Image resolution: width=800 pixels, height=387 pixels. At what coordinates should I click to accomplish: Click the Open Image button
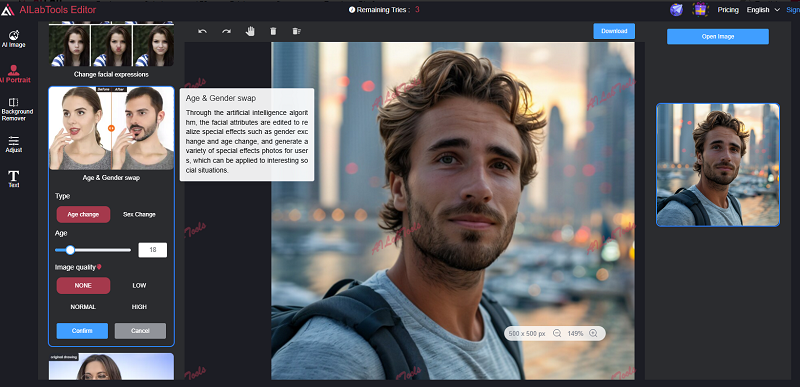(718, 37)
